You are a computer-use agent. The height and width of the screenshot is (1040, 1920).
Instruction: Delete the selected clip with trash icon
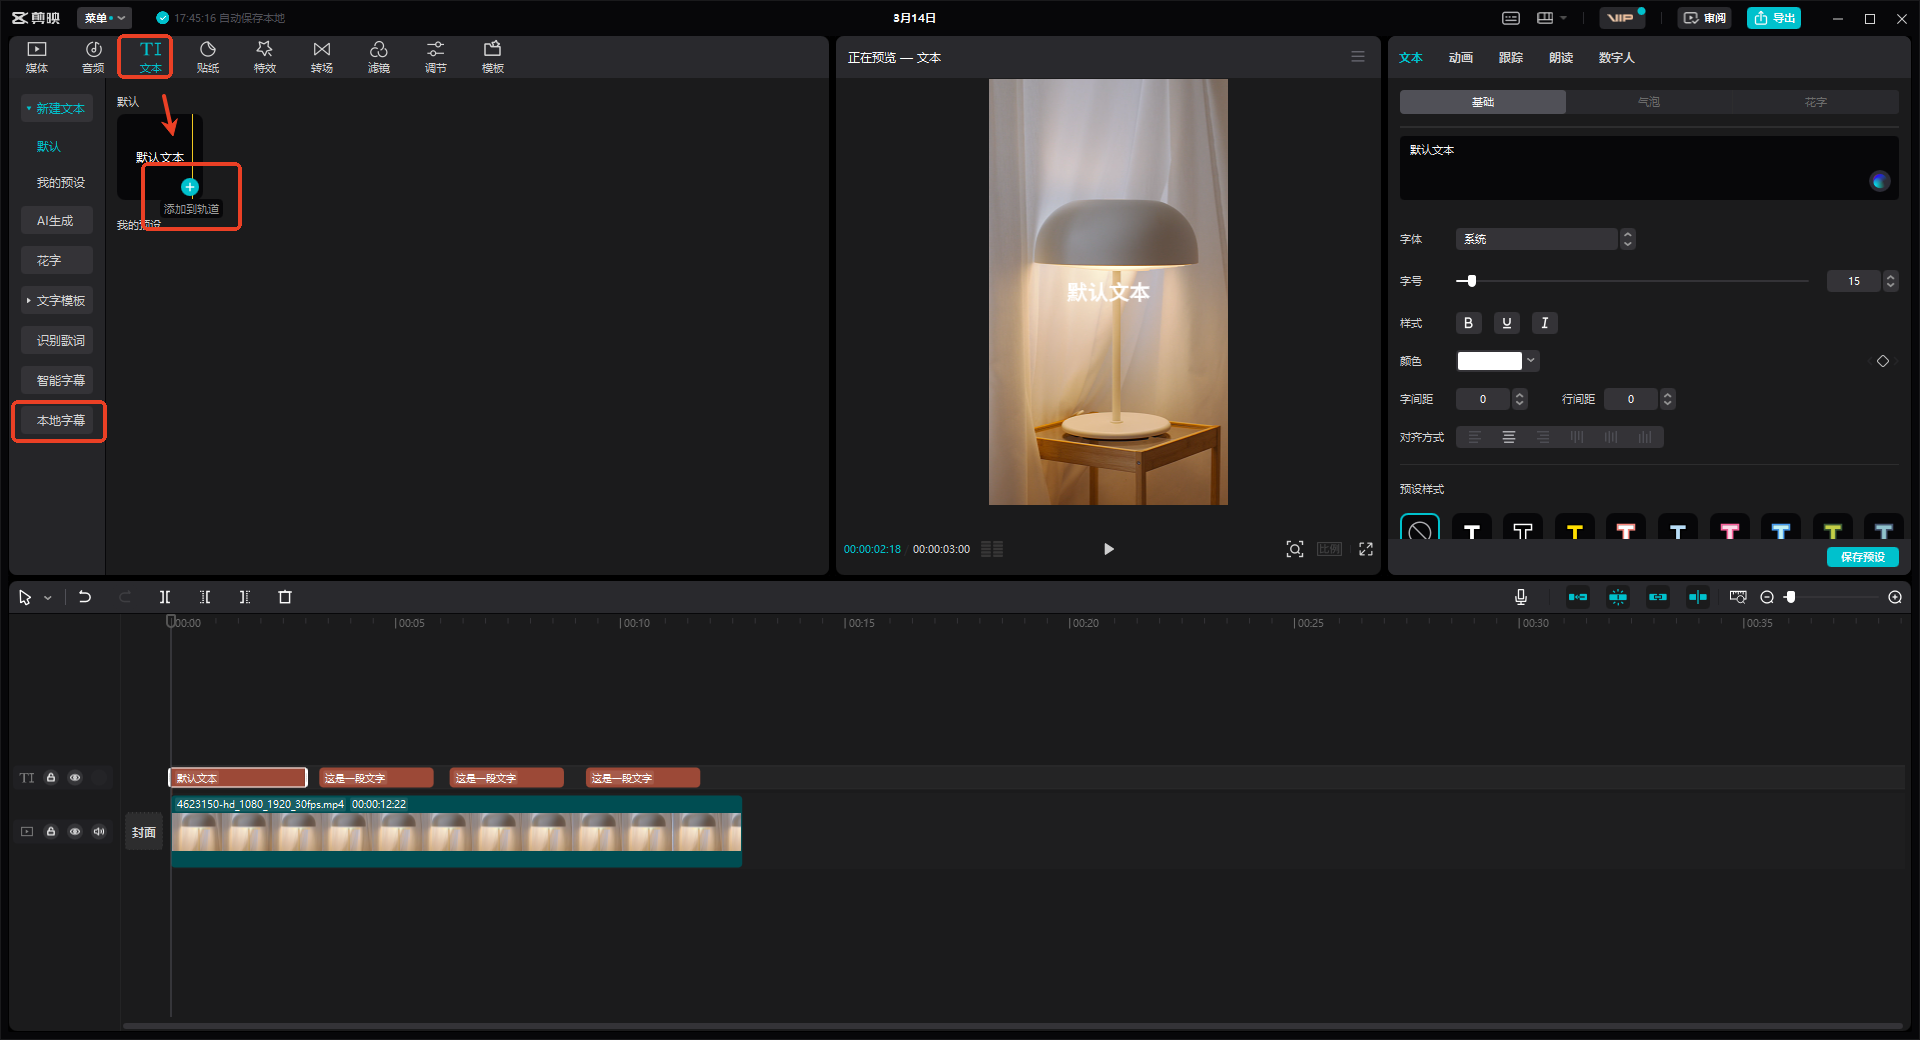coord(285,597)
